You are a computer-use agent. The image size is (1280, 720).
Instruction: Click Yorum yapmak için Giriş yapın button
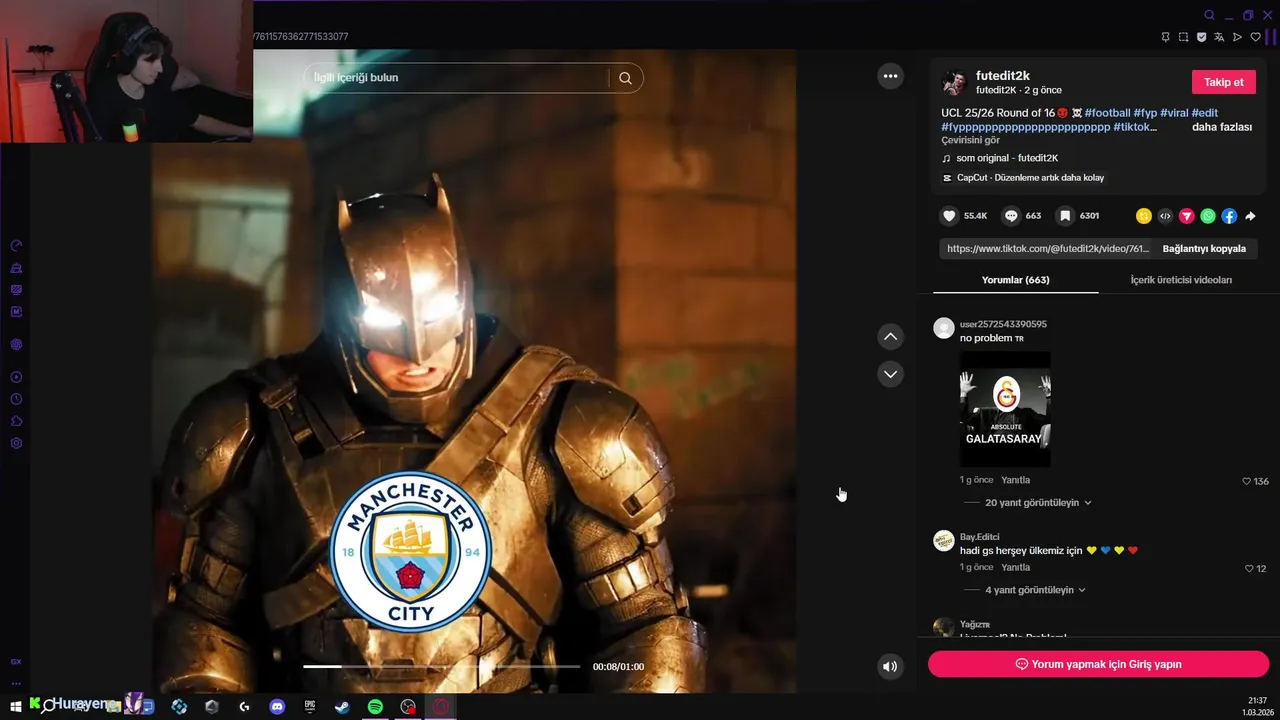(x=1098, y=664)
